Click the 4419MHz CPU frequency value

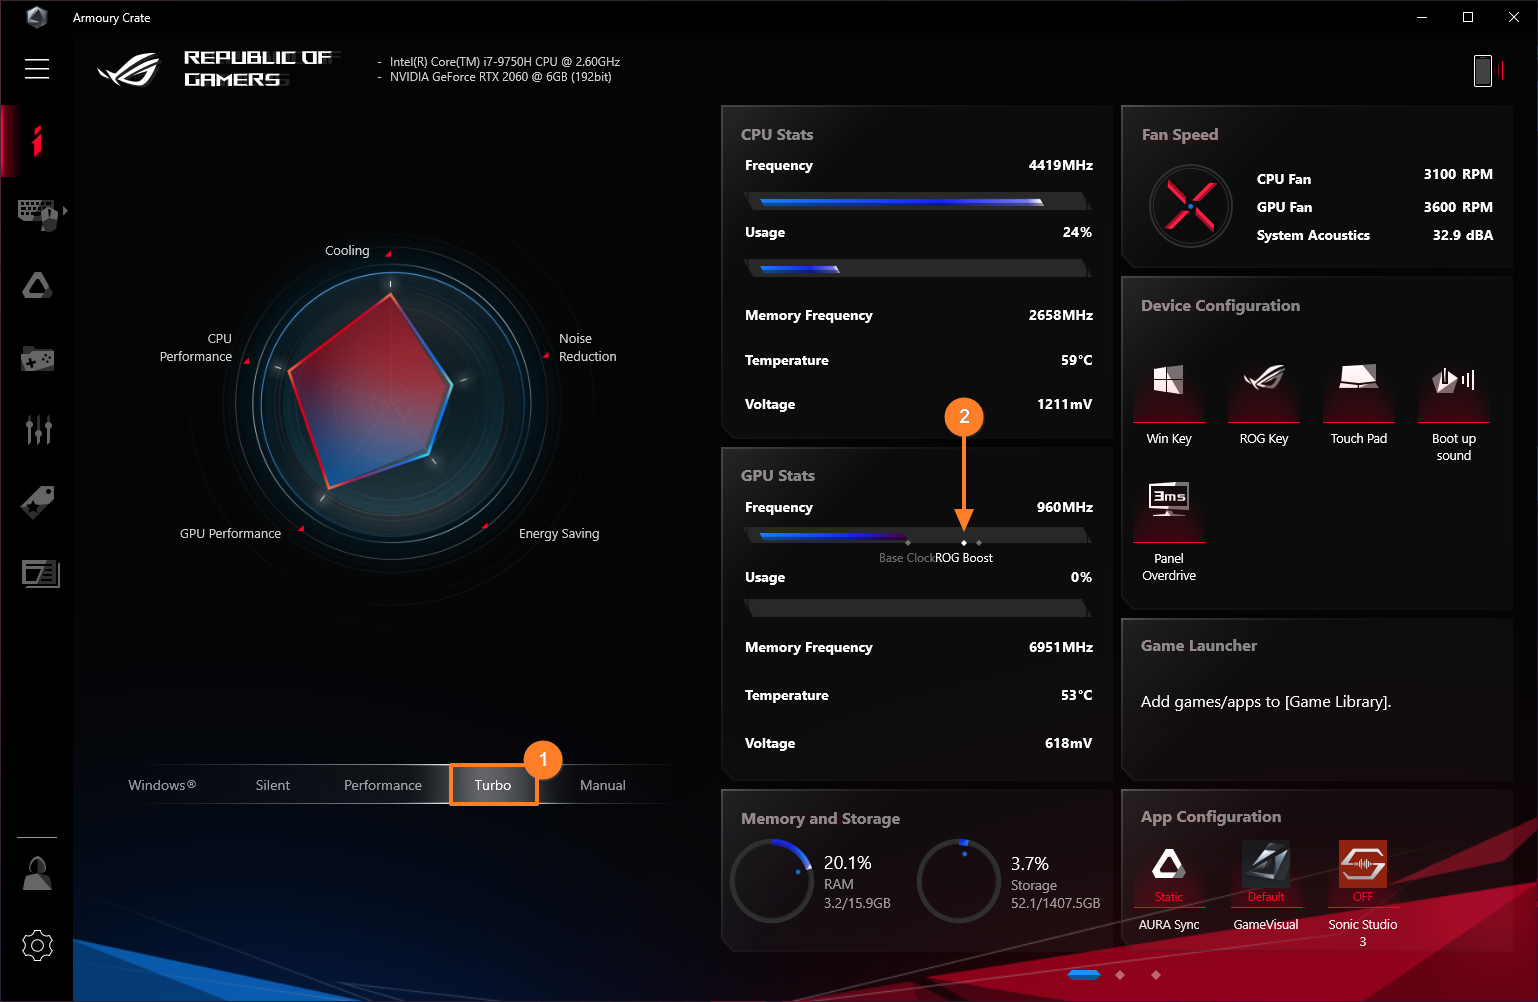1061,165
